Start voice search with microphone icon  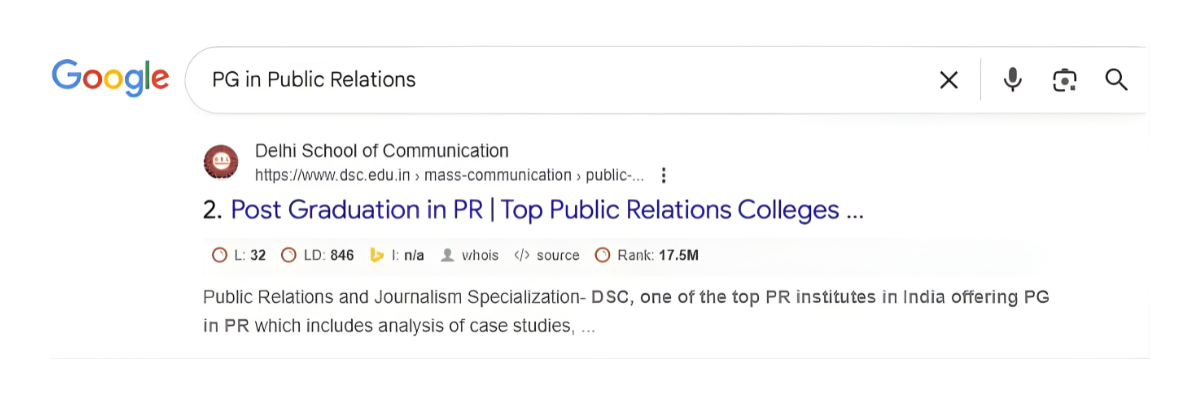point(1013,80)
